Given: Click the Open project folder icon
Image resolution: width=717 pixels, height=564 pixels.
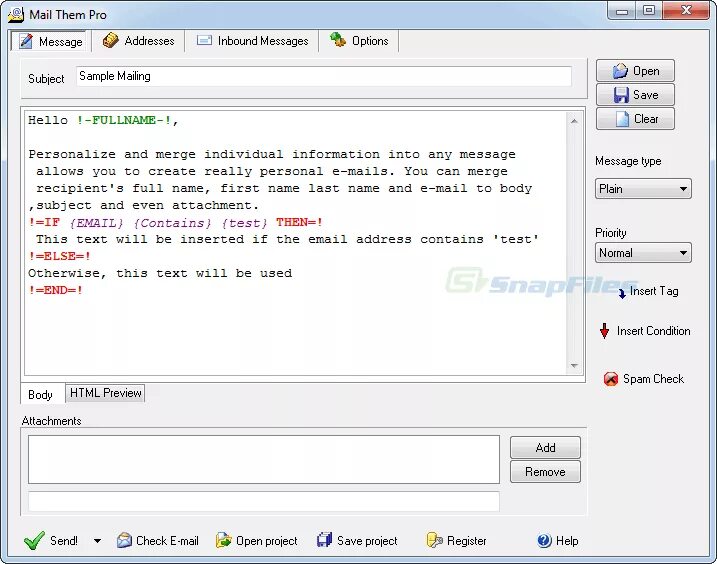Looking at the screenshot, I should pos(224,541).
